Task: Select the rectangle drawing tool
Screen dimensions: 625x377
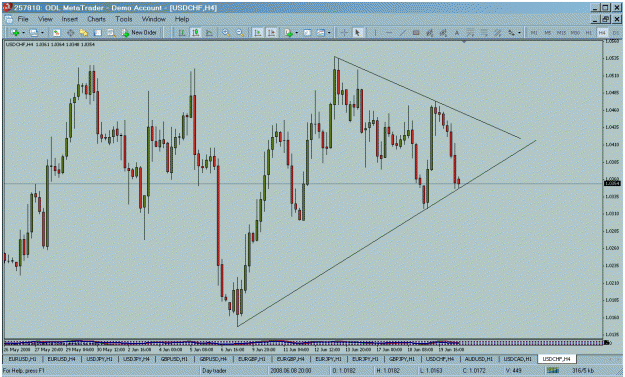Action: [x=416, y=33]
